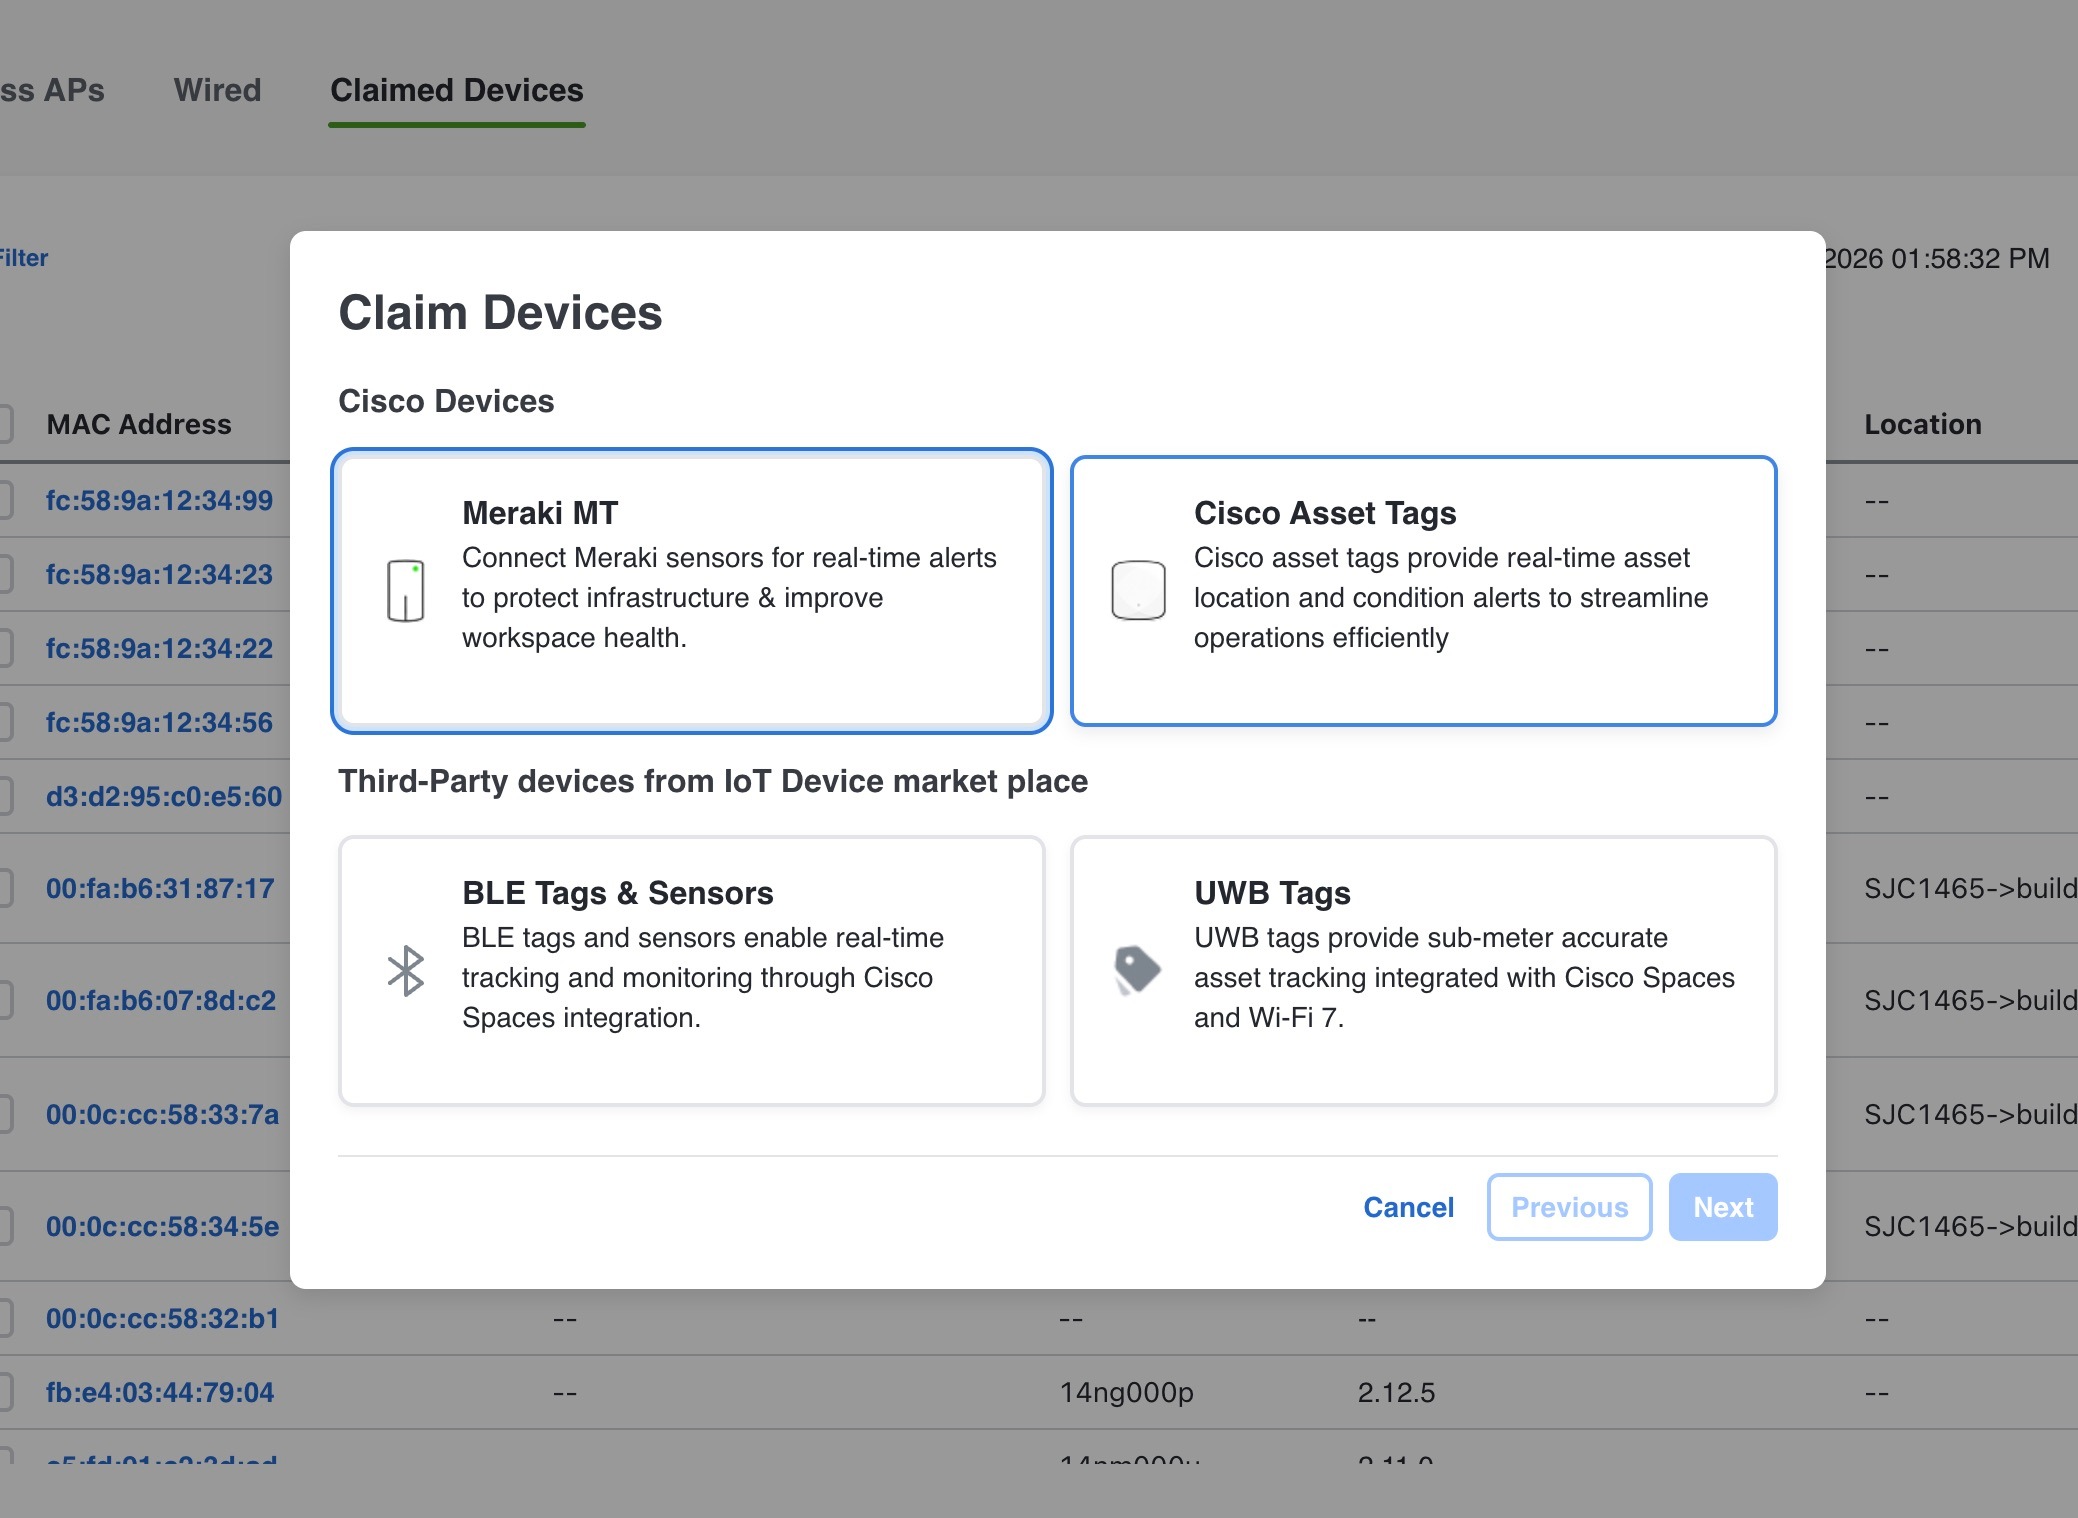Open the Filter link
The width and height of the screenshot is (2078, 1518).
click(24, 258)
